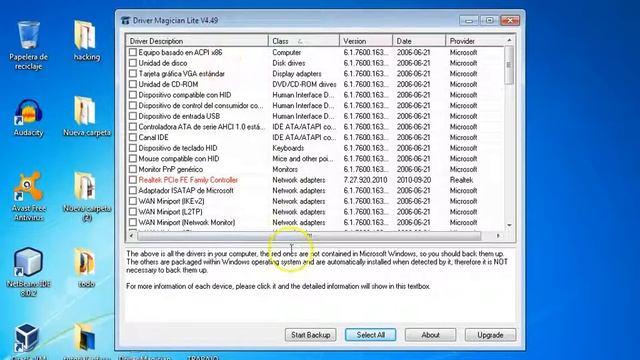
Task: Tick checkbox for Equipo basado en ACPI x86
Action: [133, 52]
